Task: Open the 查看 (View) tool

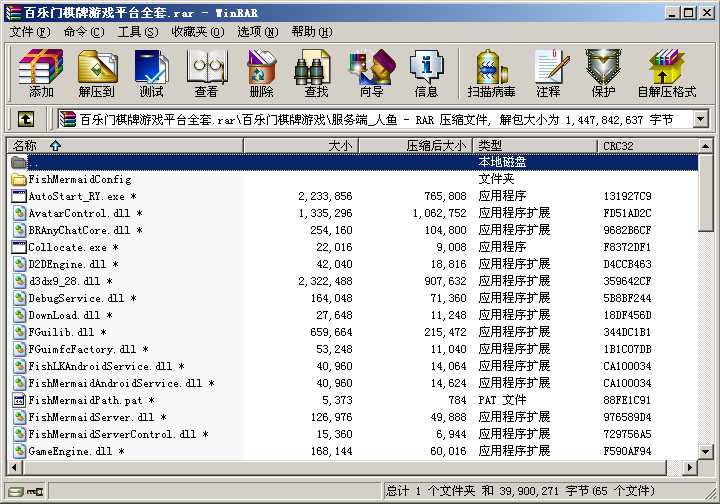Action: (x=207, y=73)
